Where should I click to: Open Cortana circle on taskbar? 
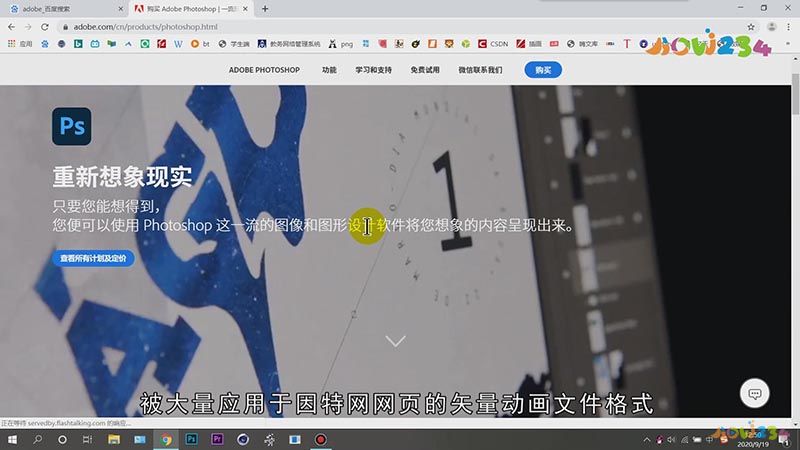[62, 439]
